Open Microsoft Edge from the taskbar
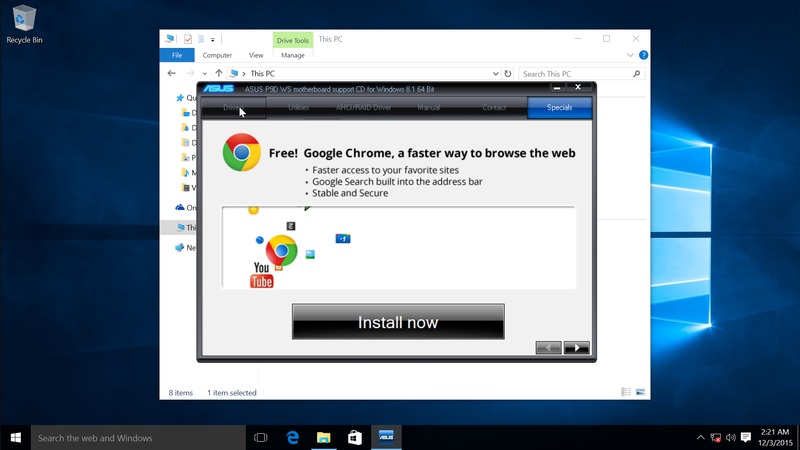The width and height of the screenshot is (800, 450). [293, 438]
